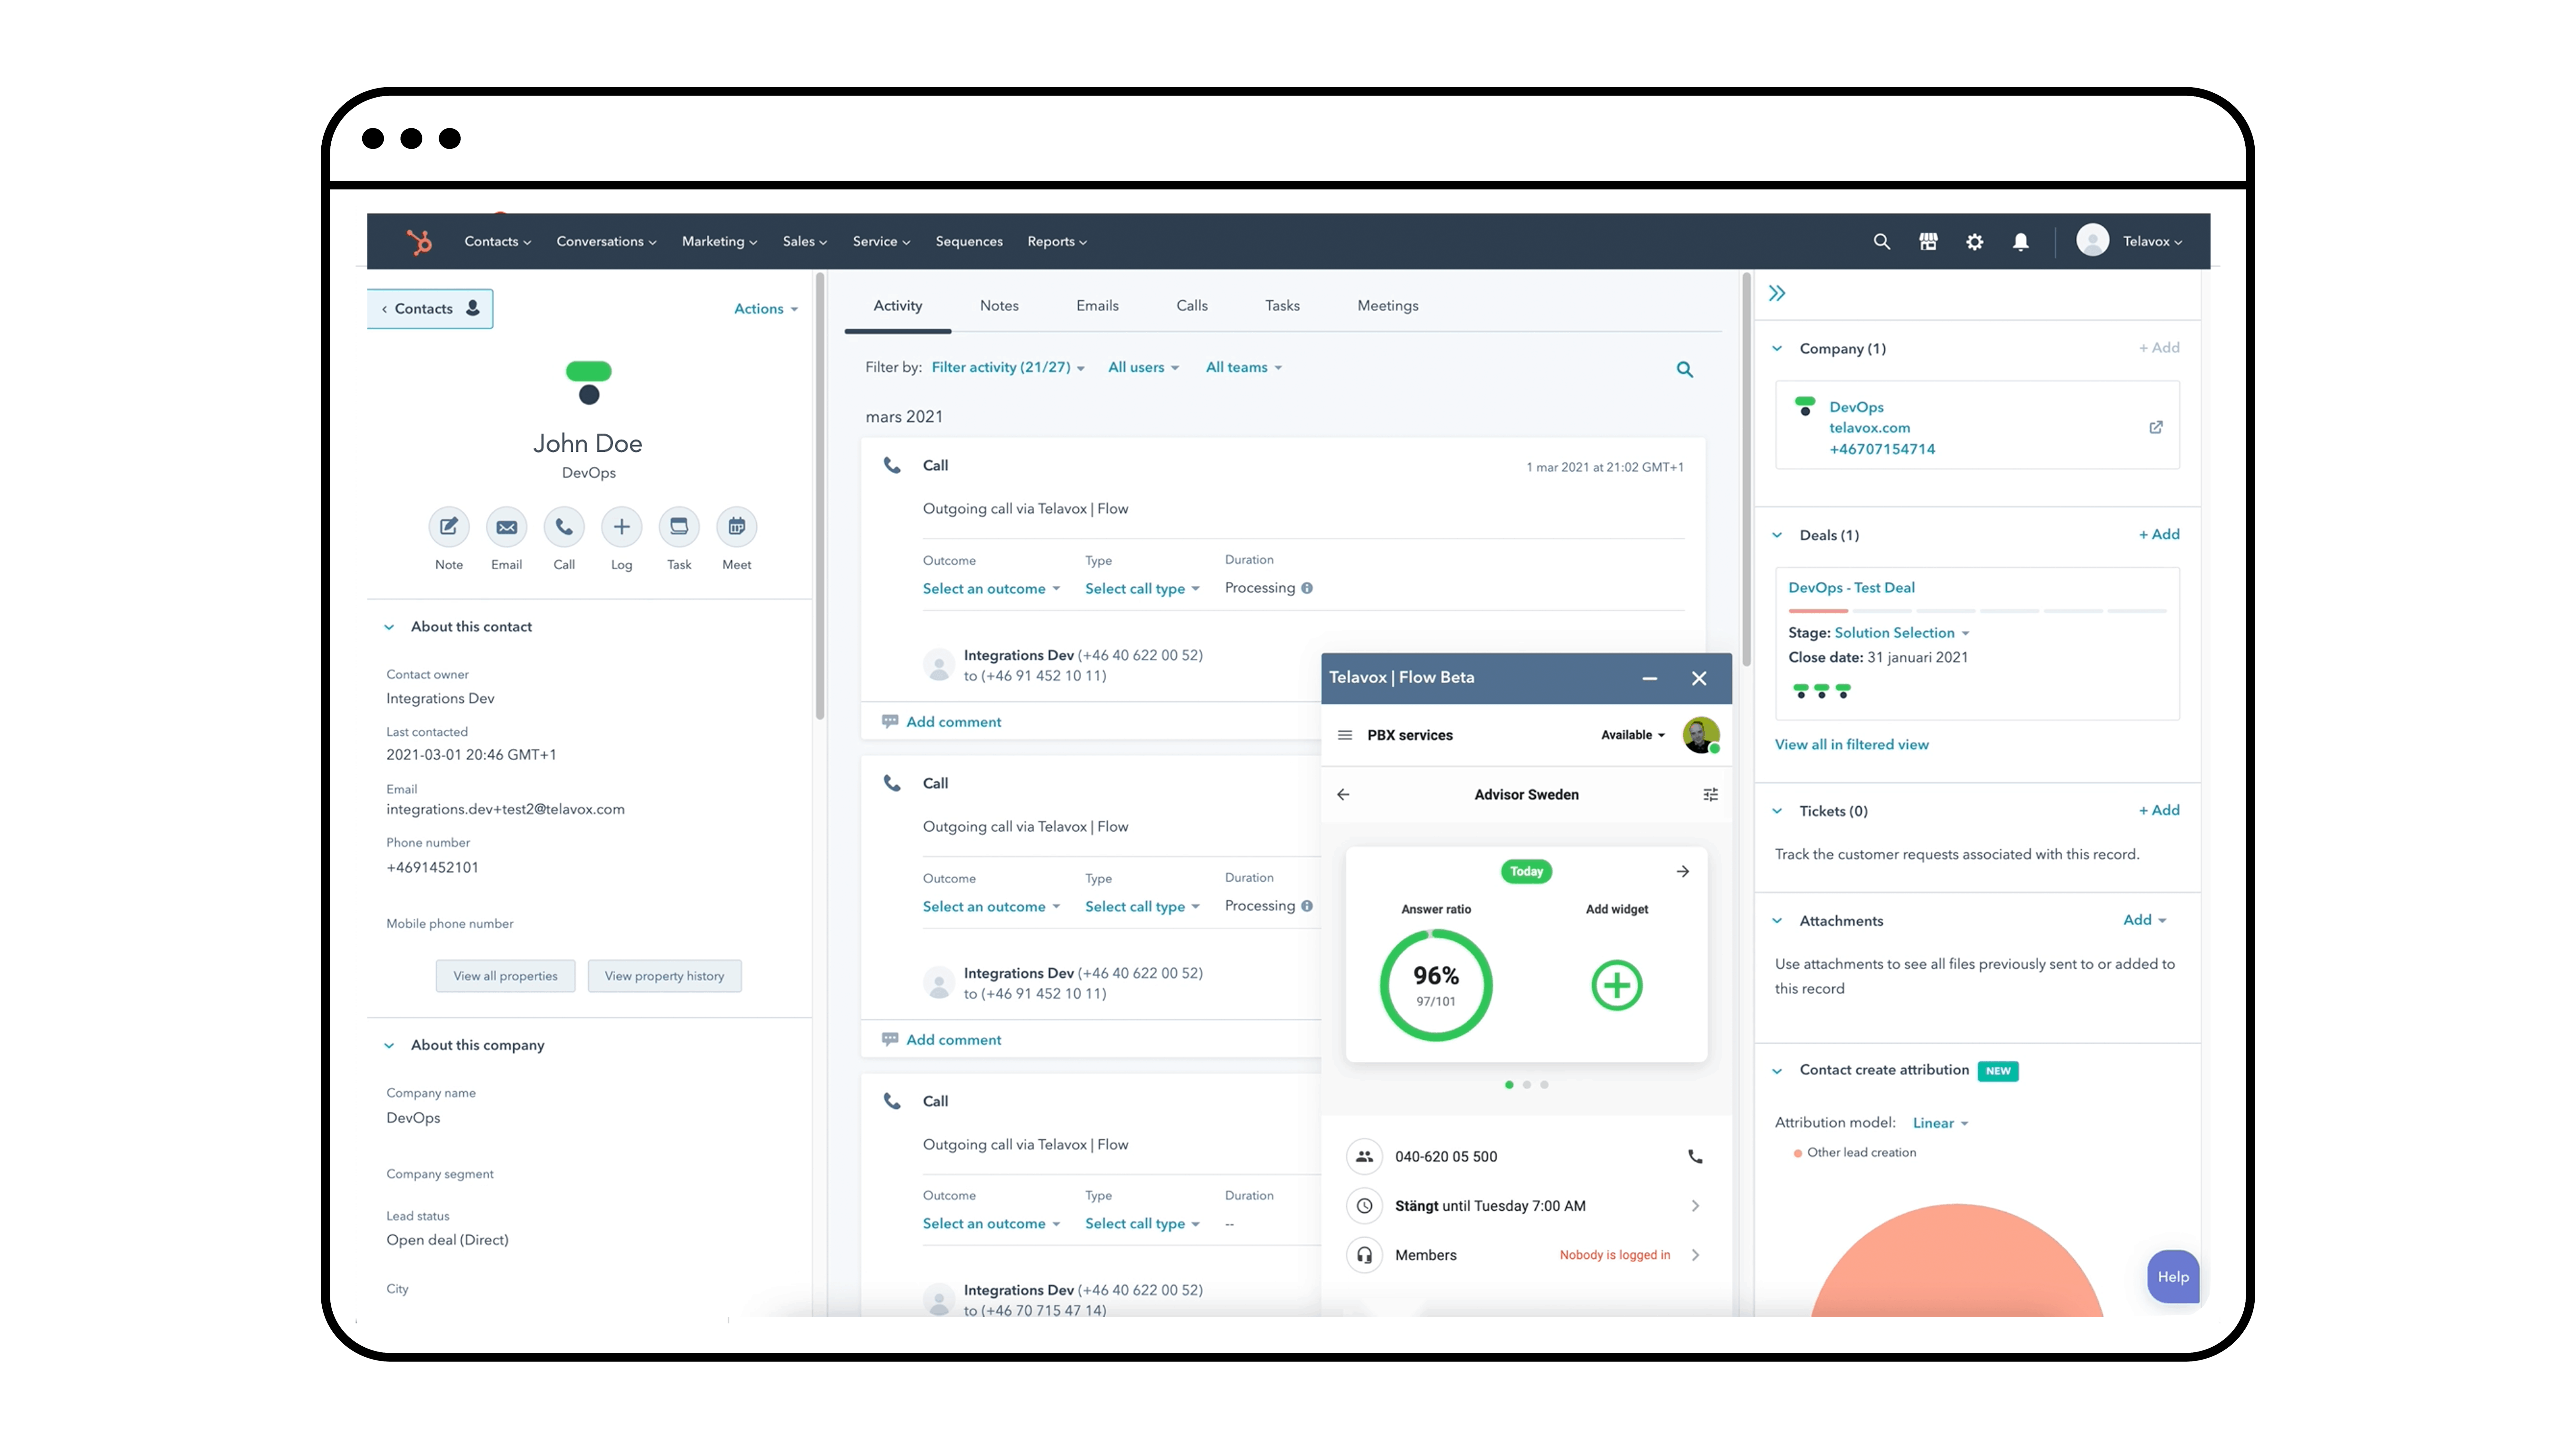The height and width of the screenshot is (1449, 2576).
Task: Go back to Contacts list
Action: 430,309
